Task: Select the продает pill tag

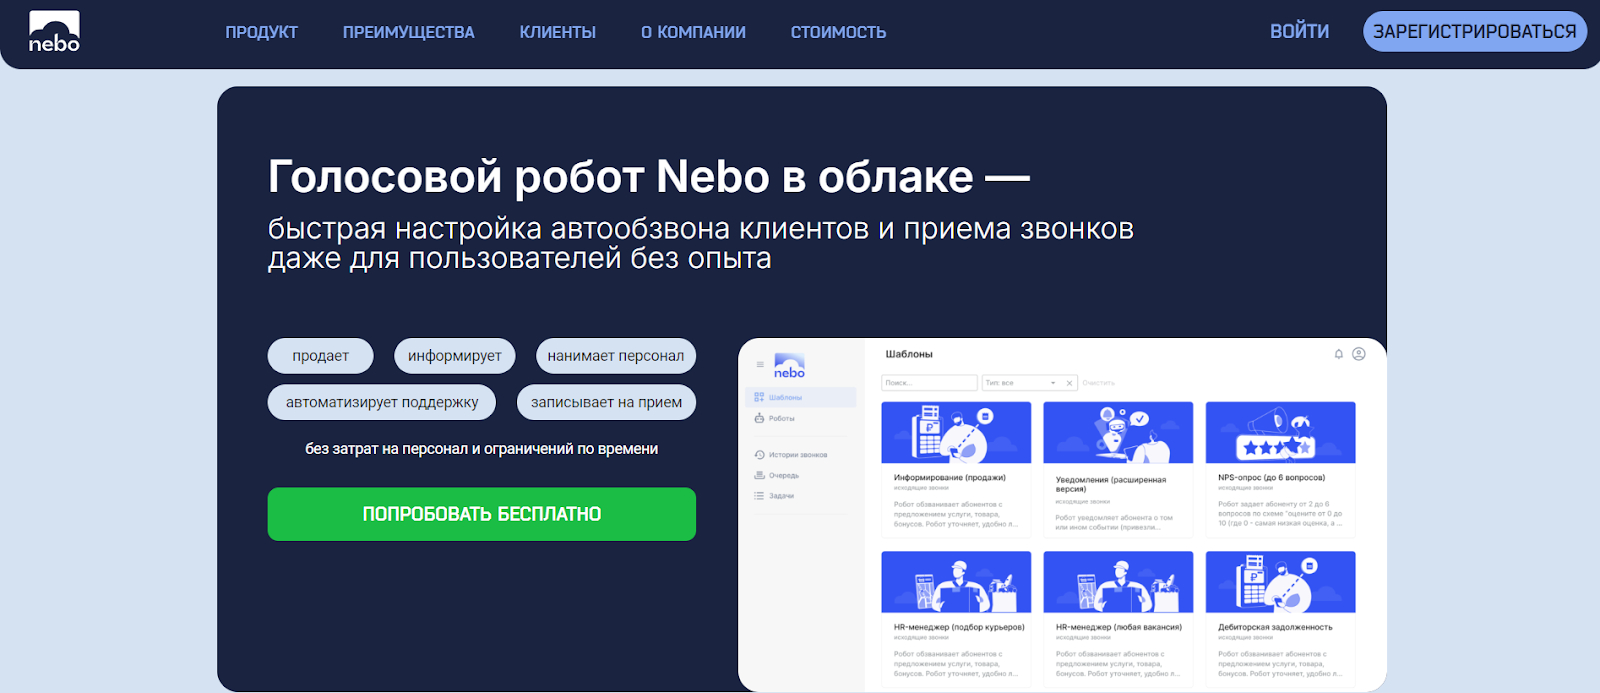Action: tap(321, 356)
